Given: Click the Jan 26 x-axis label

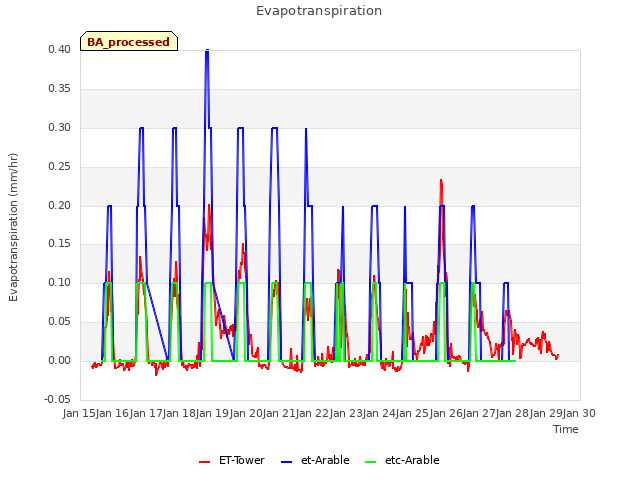Looking at the screenshot, I should point(446,413).
